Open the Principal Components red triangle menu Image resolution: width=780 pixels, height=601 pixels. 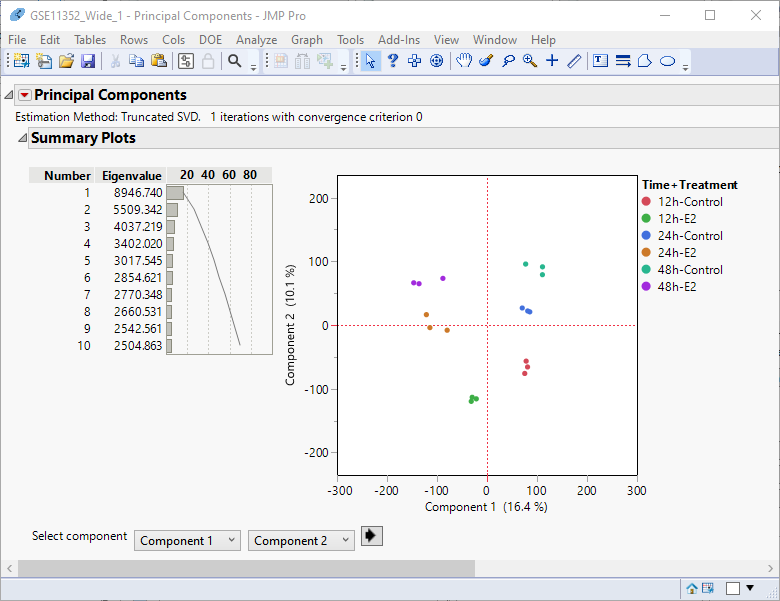[24, 95]
